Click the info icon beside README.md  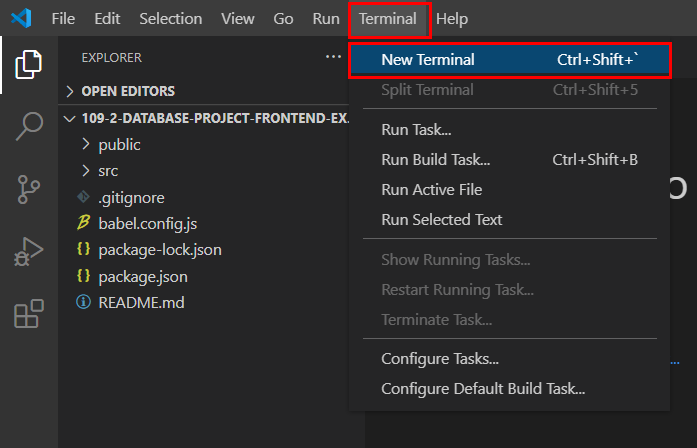pos(83,301)
